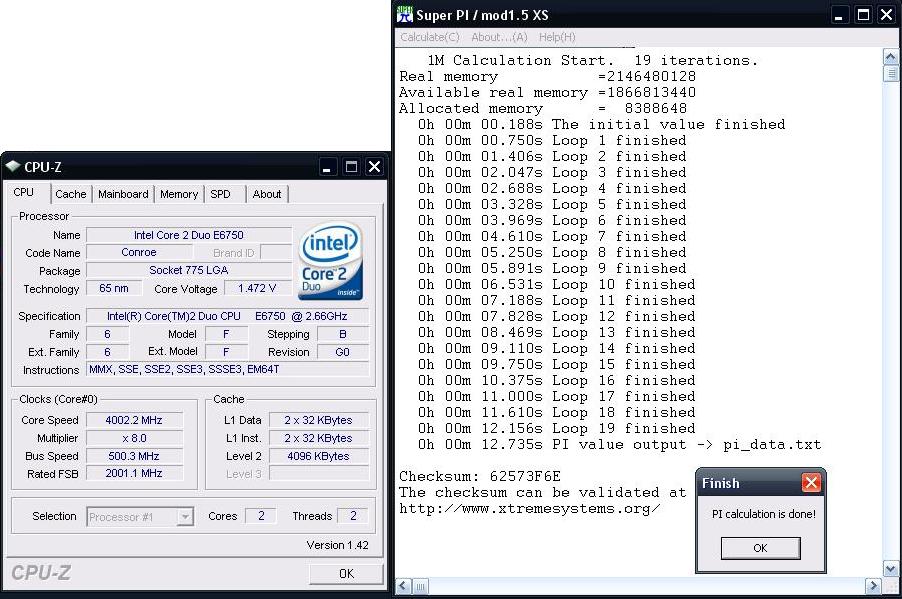Click the Code Name field Conroe
This screenshot has height=599, width=902.
pyautogui.click(x=139, y=253)
